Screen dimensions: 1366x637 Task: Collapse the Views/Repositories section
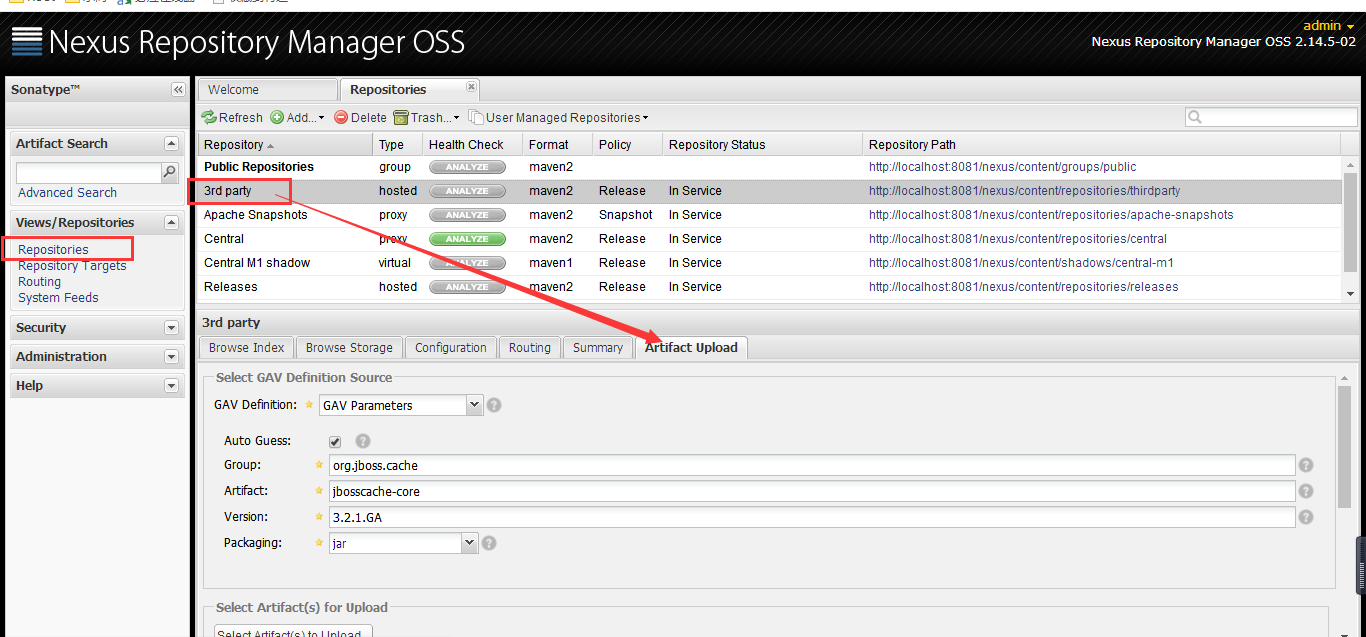pos(171,223)
